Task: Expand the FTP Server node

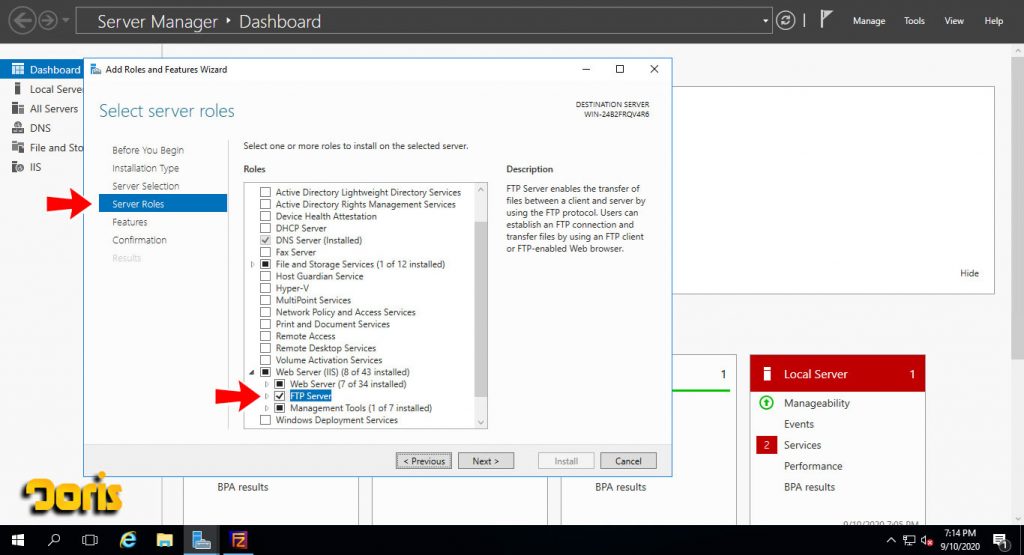Action: pos(266,396)
